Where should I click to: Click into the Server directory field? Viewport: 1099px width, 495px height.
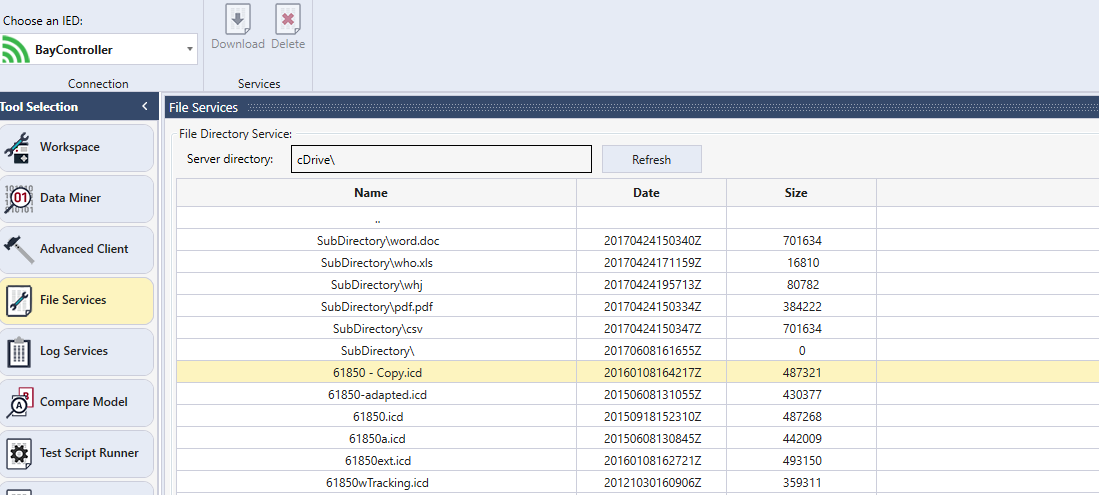tap(440, 160)
